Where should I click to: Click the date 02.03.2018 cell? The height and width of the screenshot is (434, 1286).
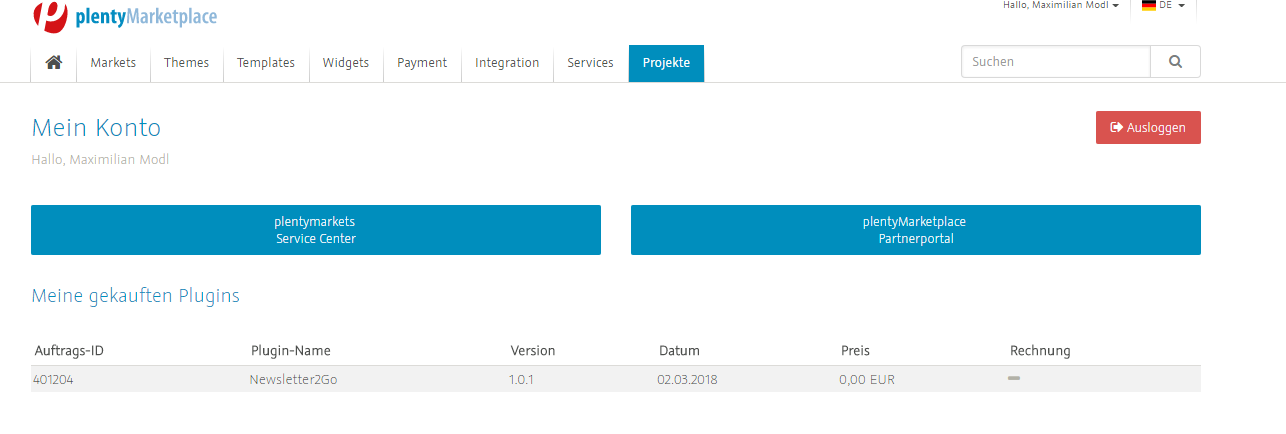pyautogui.click(x=687, y=379)
